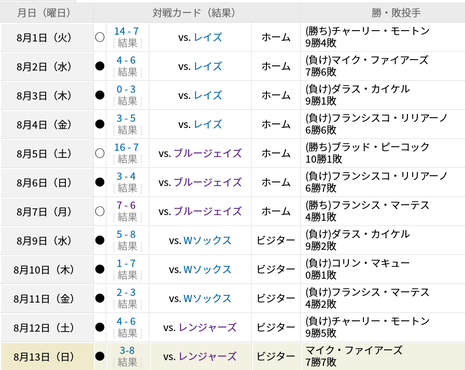This screenshot has height=370, width=465.
Task: Open the 0-3 score result for 8月3日
Action: point(126,89)
